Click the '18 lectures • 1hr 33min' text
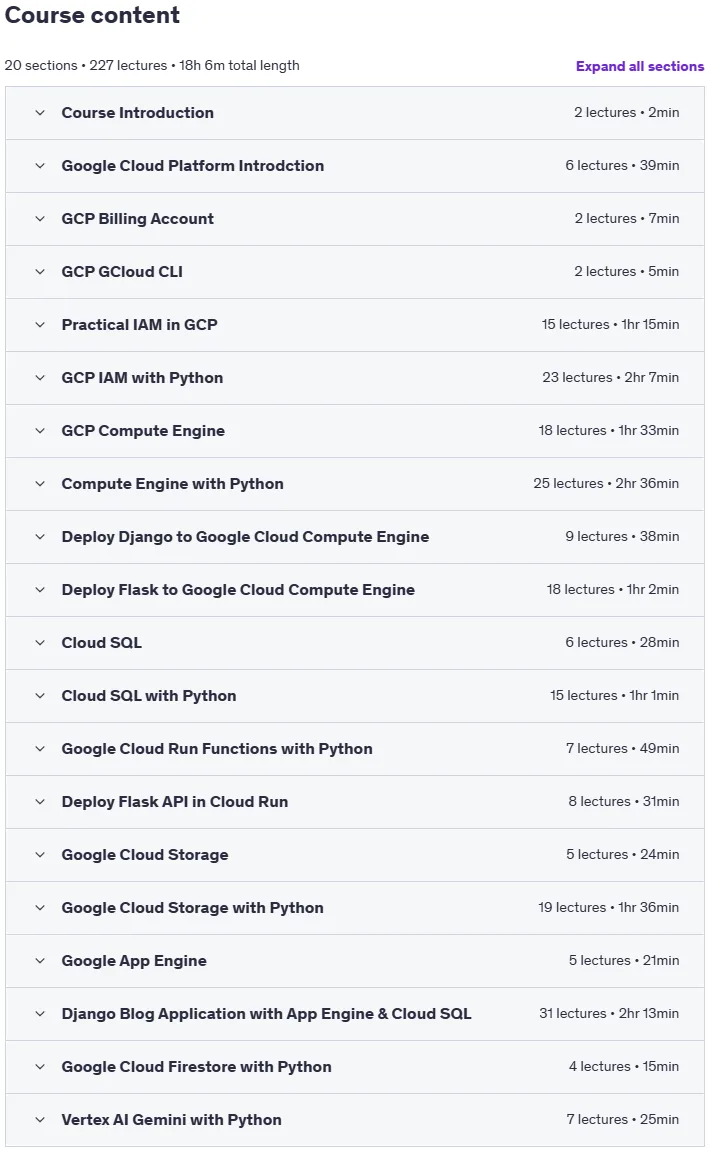The height and width of the screenshot is (1149, 710). pos(609,431)
